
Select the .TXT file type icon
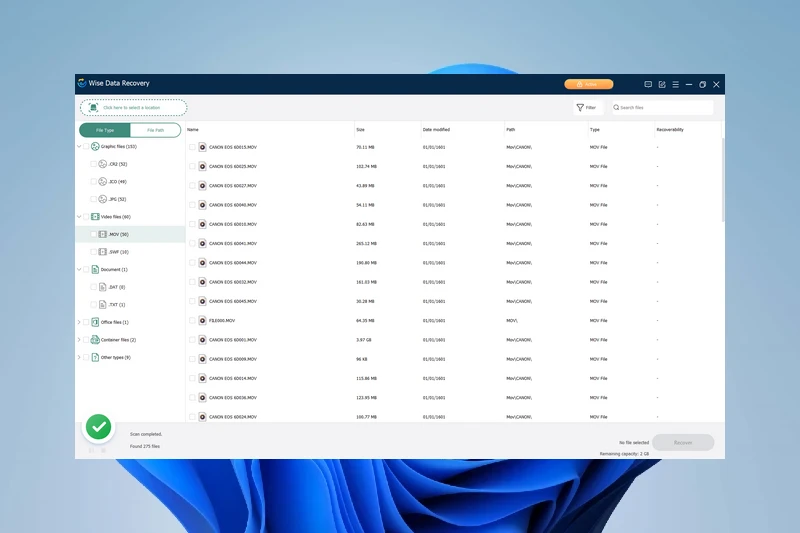click(103, 304)
